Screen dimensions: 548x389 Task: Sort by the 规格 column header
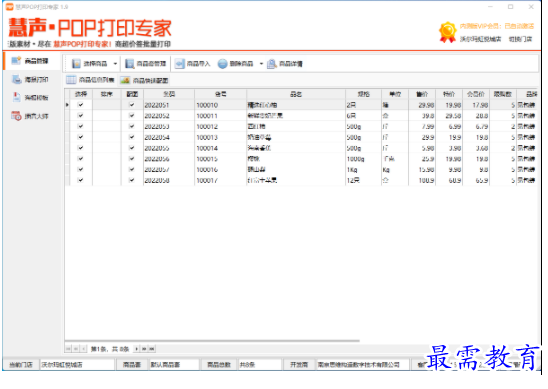coord(363,94)
